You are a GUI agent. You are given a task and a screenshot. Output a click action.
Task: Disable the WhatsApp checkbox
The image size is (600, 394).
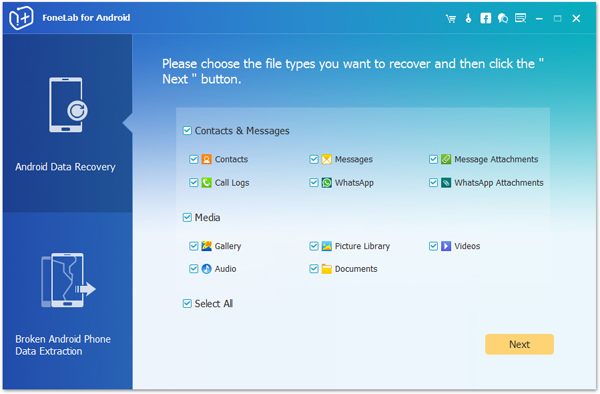[314, 183]
